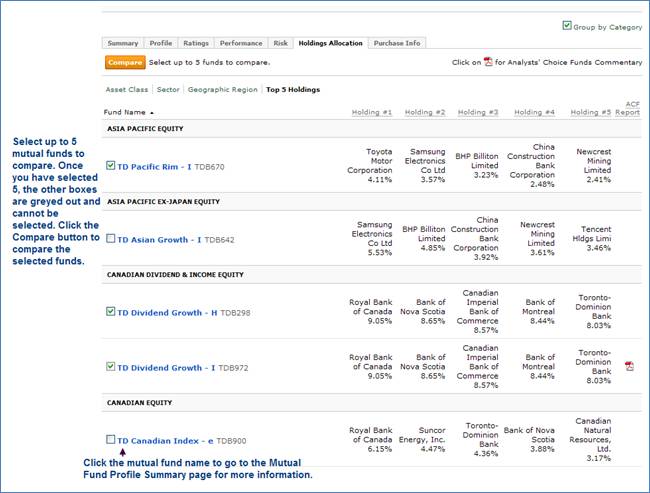650x493 pixels.
Task: Open TD Dividend Growth - I fund profile
Action: pyautogui.click(x=166, y=368)
